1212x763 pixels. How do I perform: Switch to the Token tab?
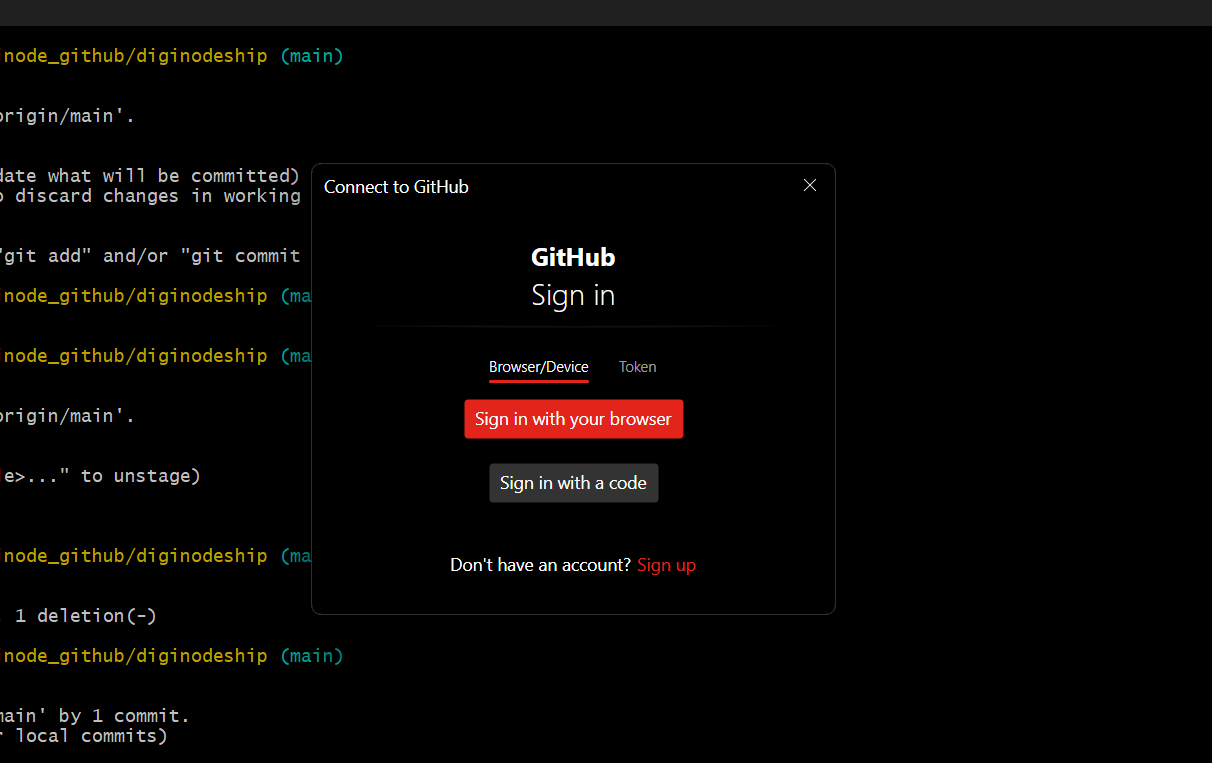tap(637, 366)
